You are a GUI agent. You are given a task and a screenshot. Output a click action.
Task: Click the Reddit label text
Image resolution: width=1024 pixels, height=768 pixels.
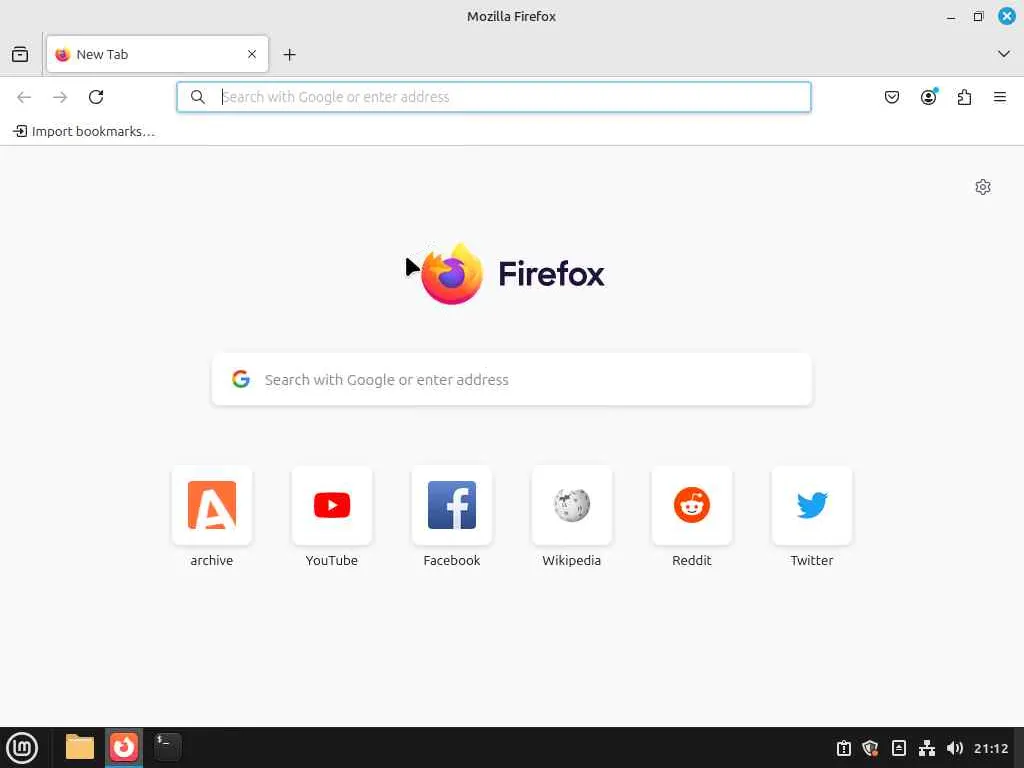point(692,560)
